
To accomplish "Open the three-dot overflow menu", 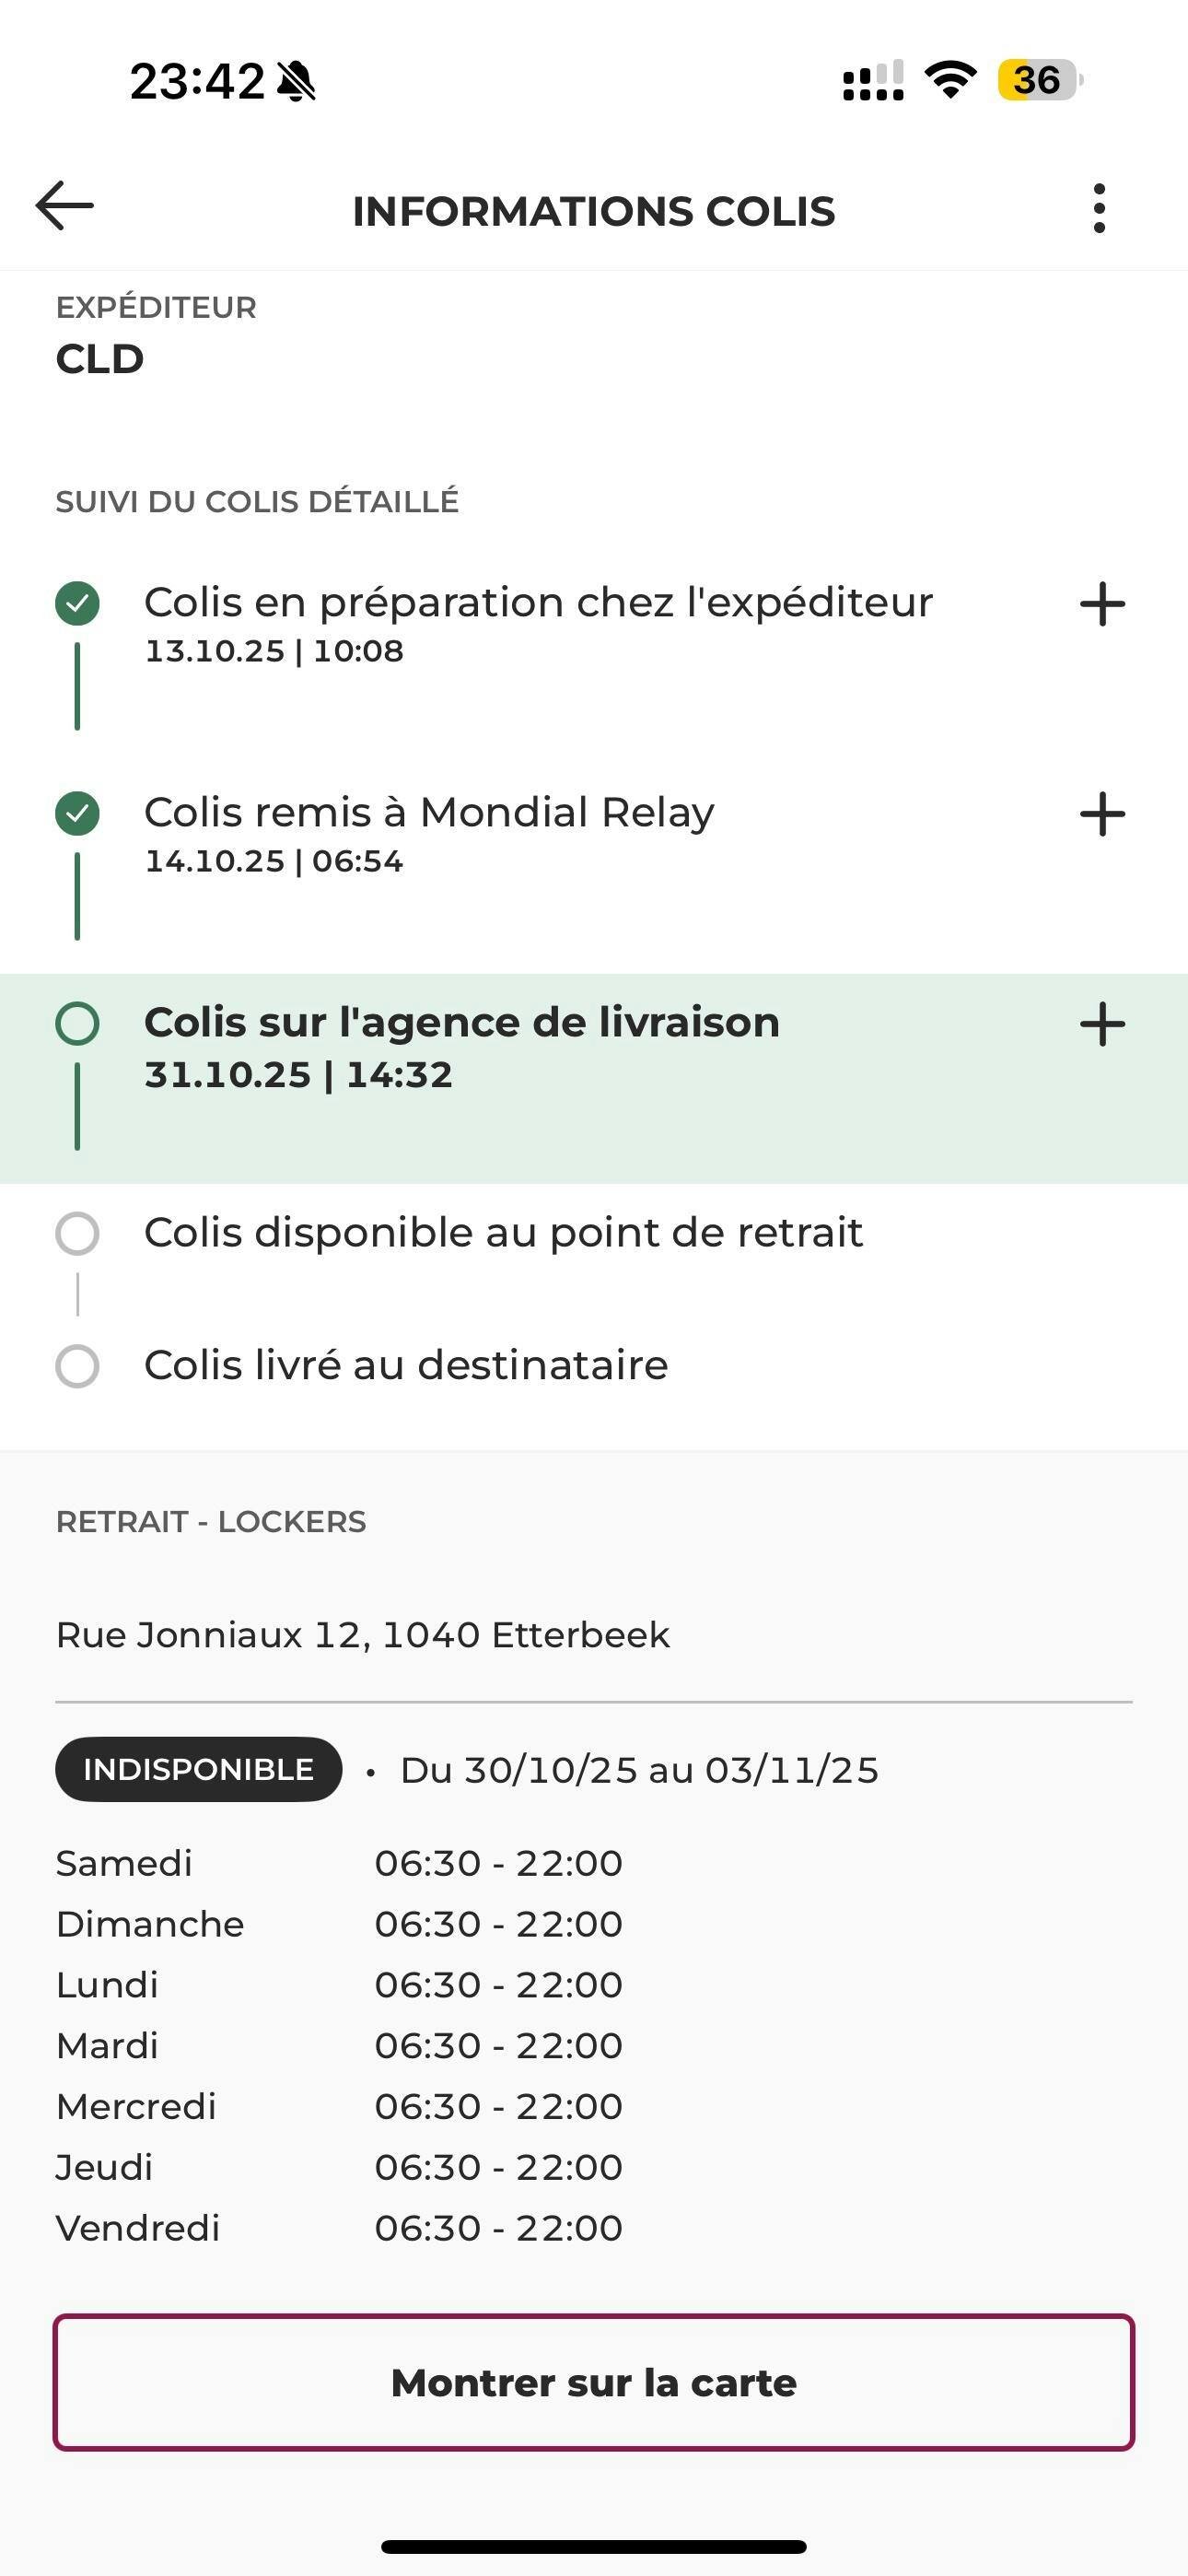I will (x=1099, y=209).
